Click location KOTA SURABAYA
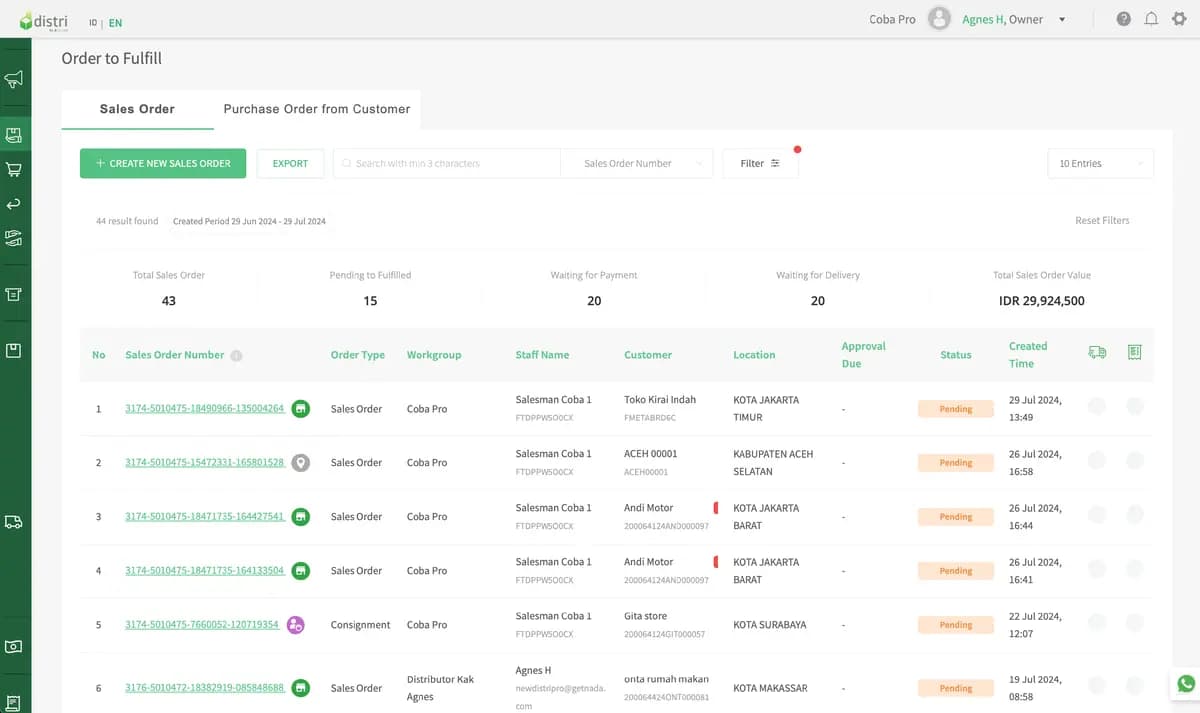 click(x=772, y=625)
